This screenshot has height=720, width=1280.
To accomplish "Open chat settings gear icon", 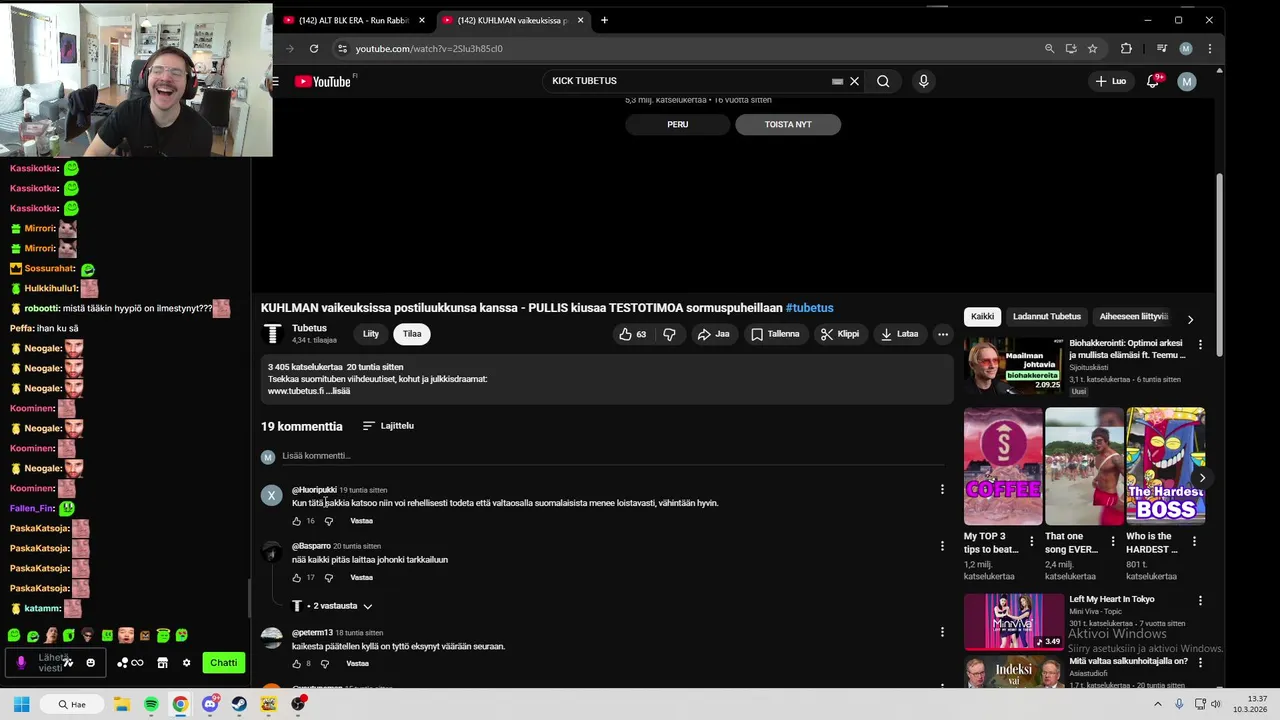I will pyautogui.click(x=186, y=662).
